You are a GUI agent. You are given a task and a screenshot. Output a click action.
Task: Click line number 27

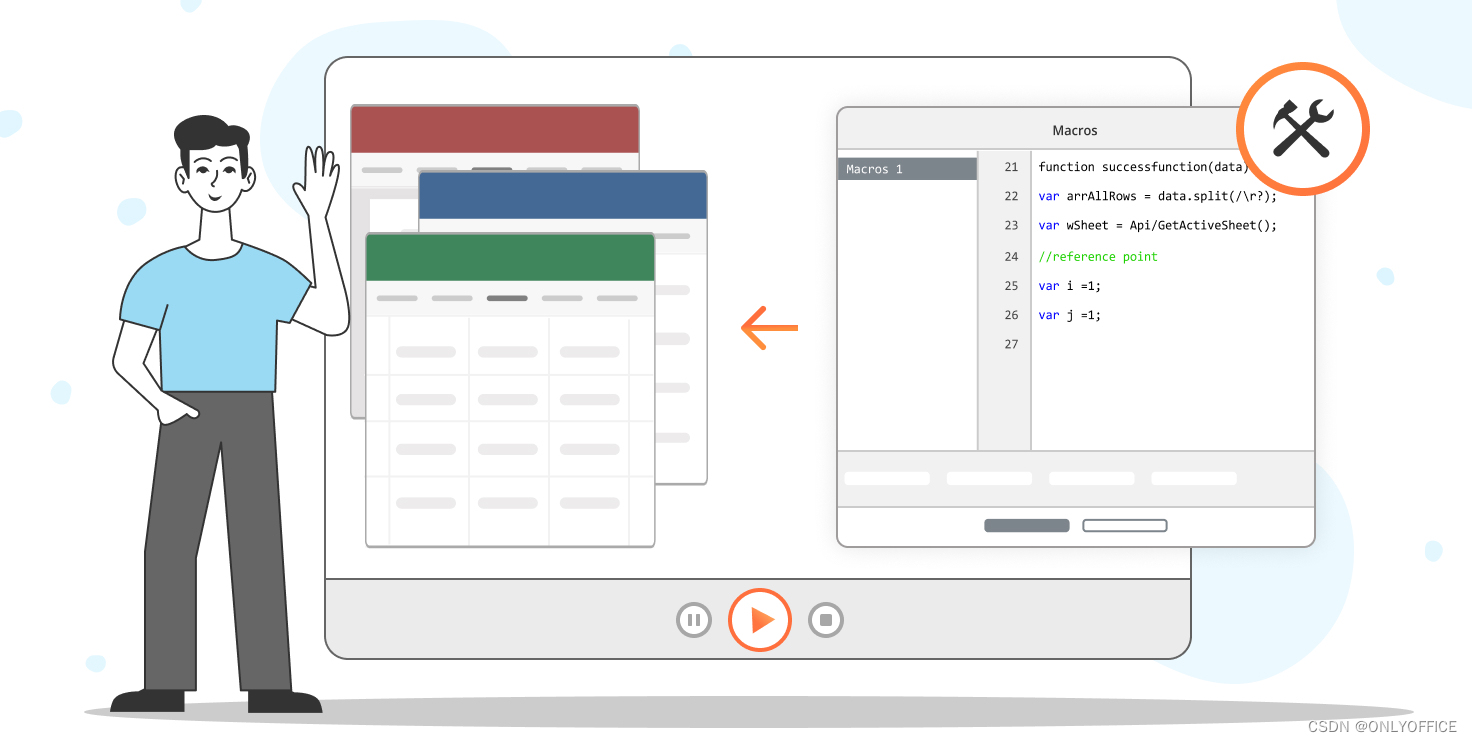tap(1011, 344)
